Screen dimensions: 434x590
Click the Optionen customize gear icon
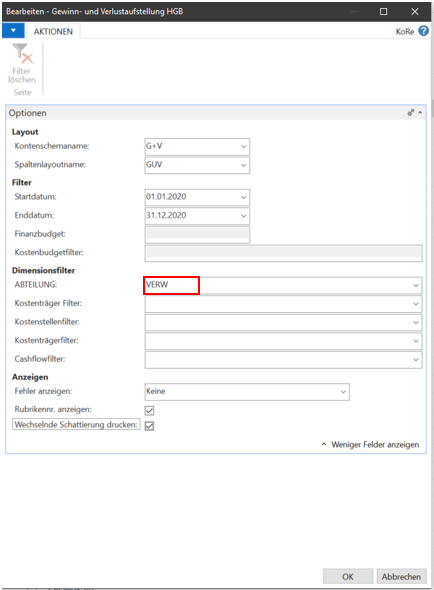click(411, 113)
